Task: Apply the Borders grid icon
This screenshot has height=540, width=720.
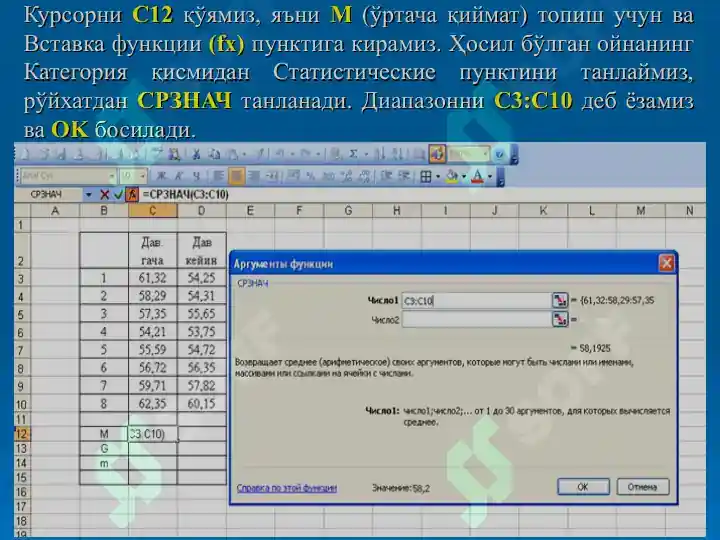Action: click(426, 176)
